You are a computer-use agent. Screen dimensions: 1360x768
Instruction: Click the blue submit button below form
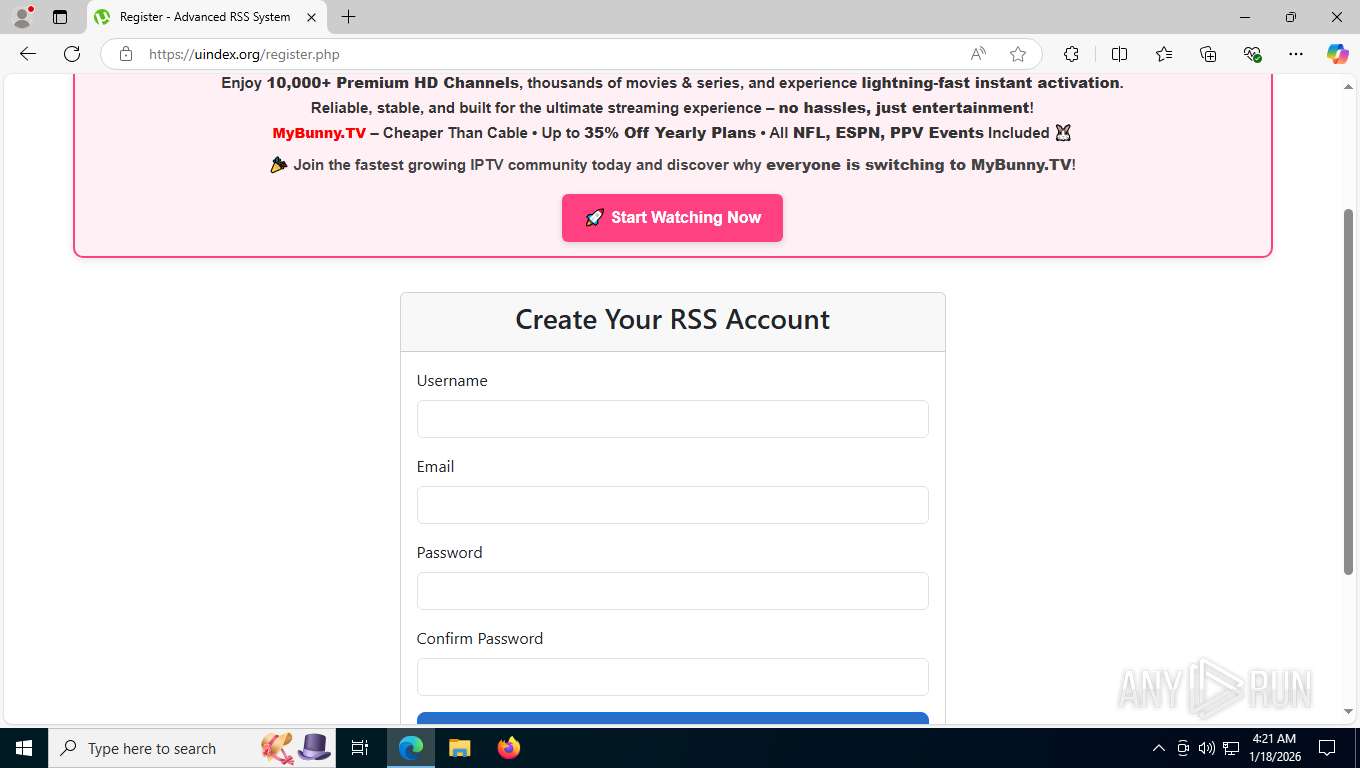[672, 718]
